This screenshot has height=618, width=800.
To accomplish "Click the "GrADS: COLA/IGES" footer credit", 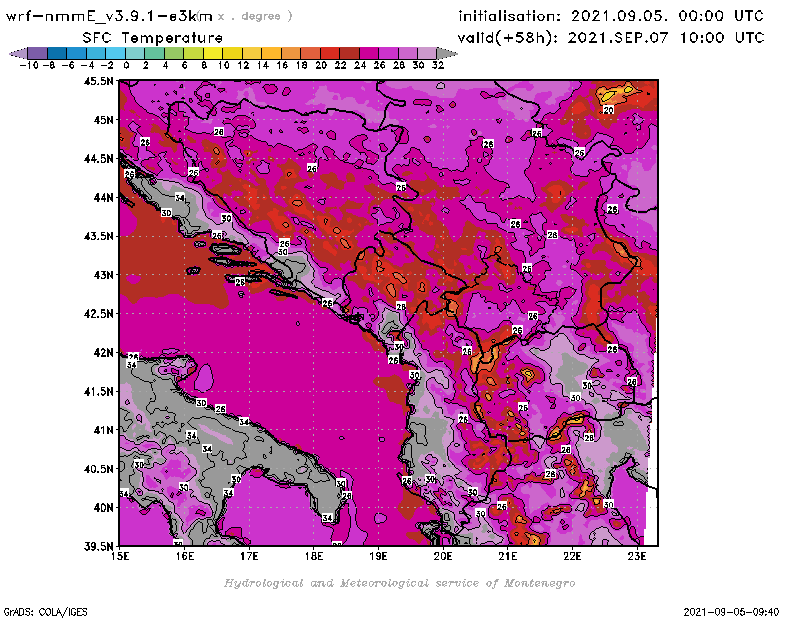I will point(45,612).
